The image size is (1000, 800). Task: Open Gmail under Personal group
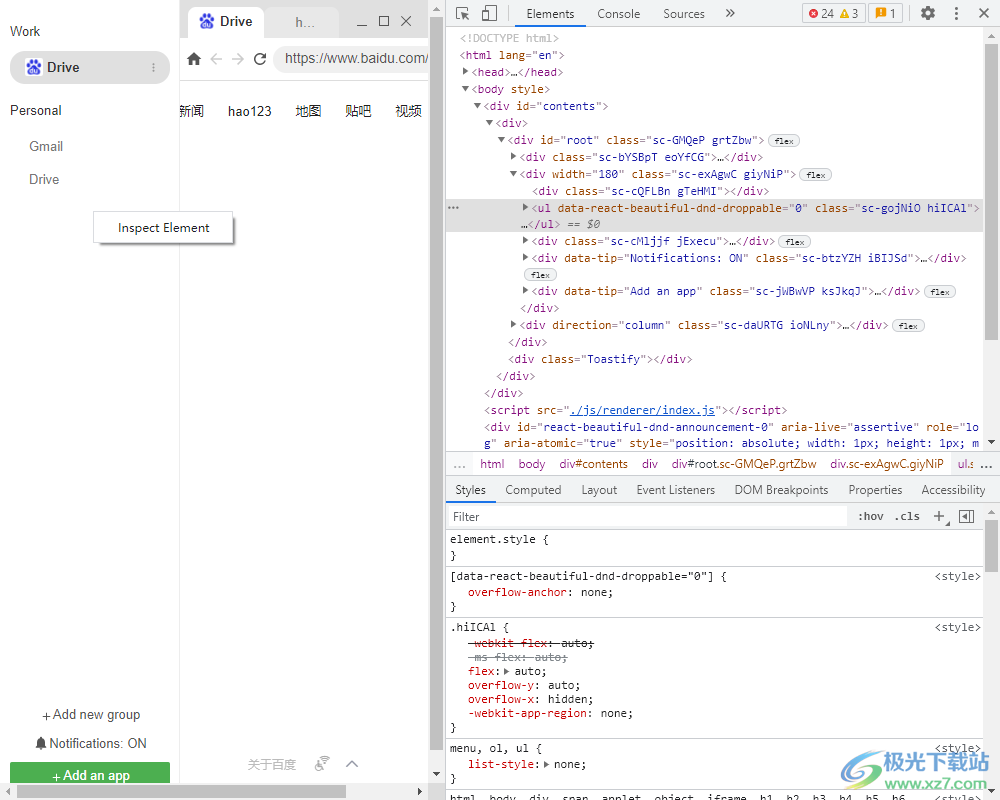pos(46,147)
